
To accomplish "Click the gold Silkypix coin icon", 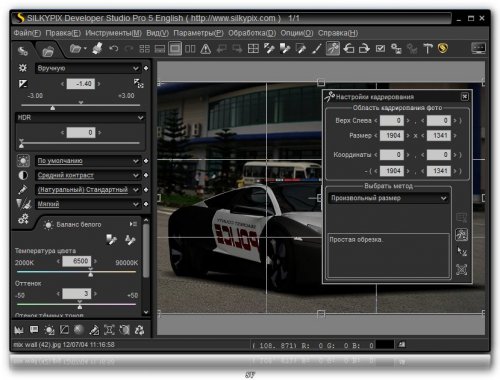I will [x=443, y=49].
